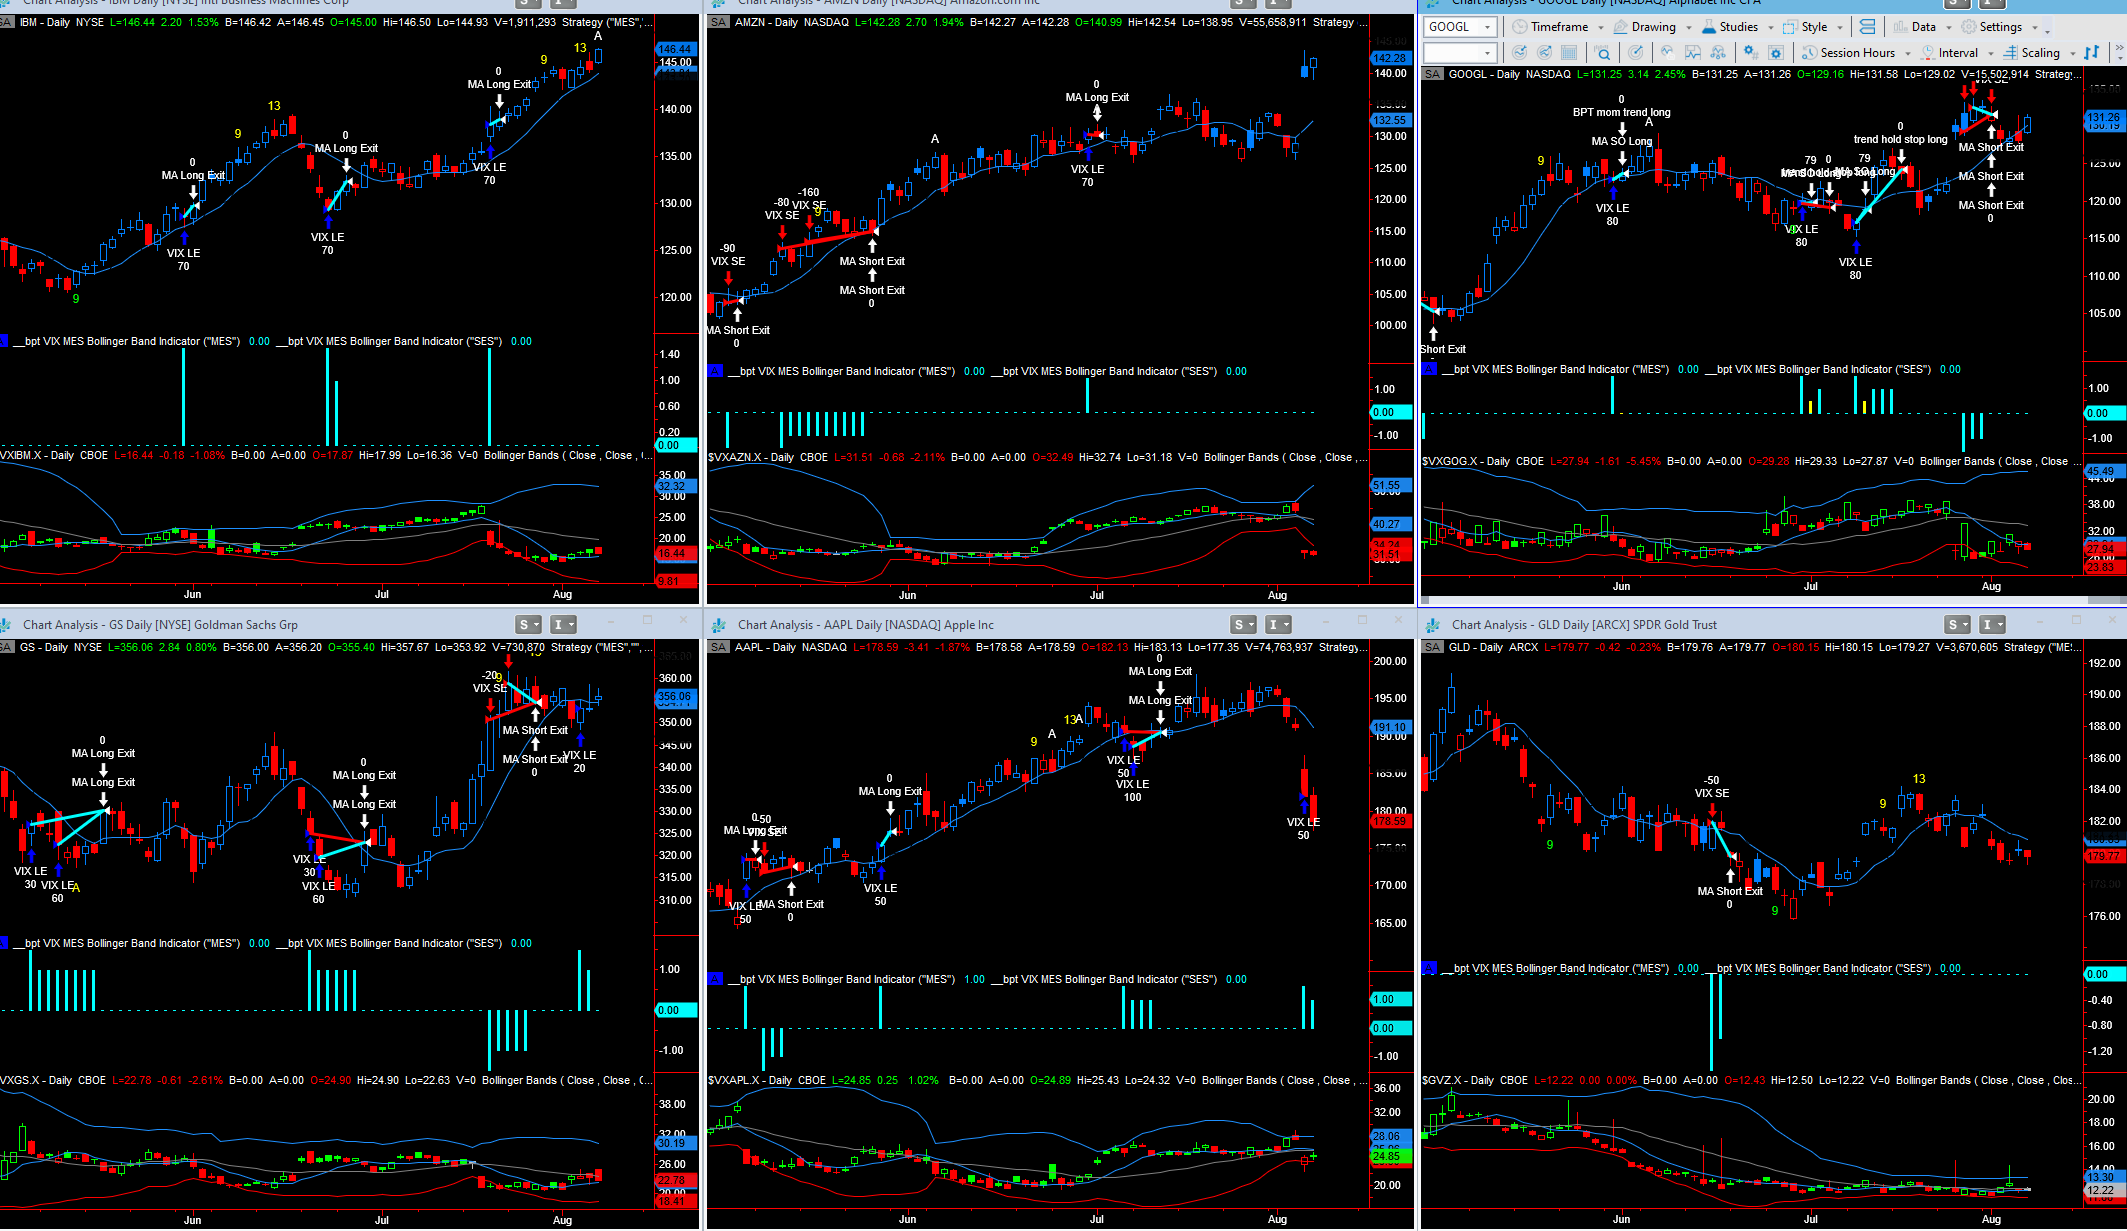2127x1231 pixels.
Task: Toggle the SA status box on the GLD chart
Action: pyautogui.click(x=1432, y=647)
